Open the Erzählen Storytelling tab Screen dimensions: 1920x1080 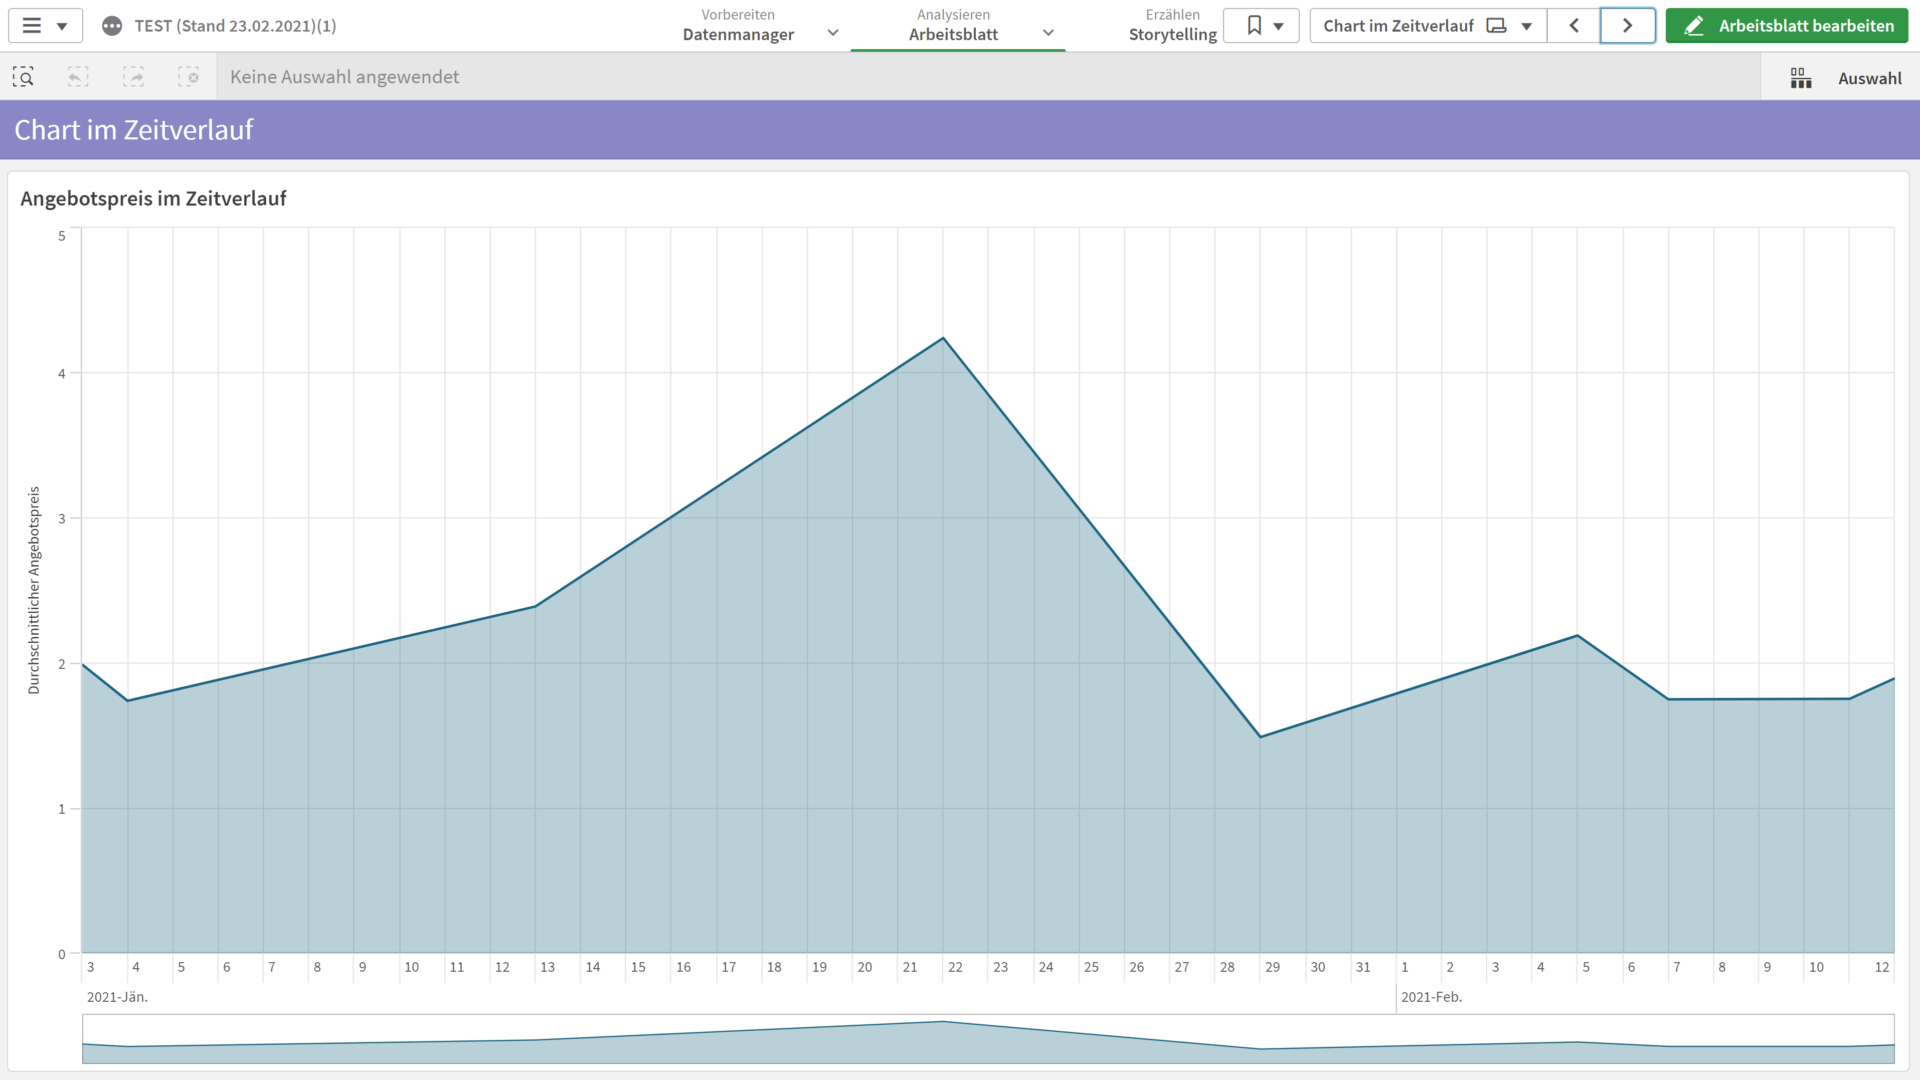coord(1172,25)
